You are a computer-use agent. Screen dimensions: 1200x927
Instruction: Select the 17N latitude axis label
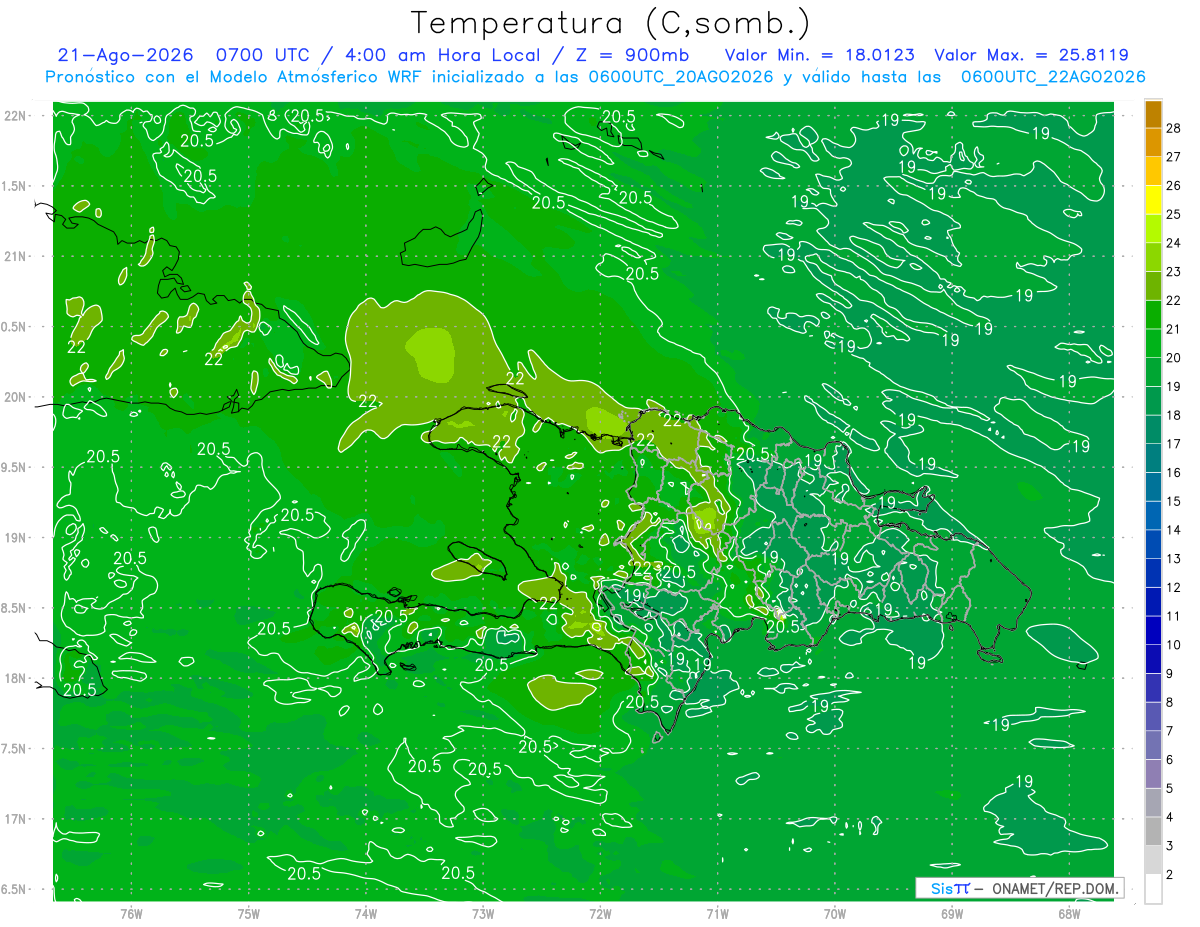(16, 818)
